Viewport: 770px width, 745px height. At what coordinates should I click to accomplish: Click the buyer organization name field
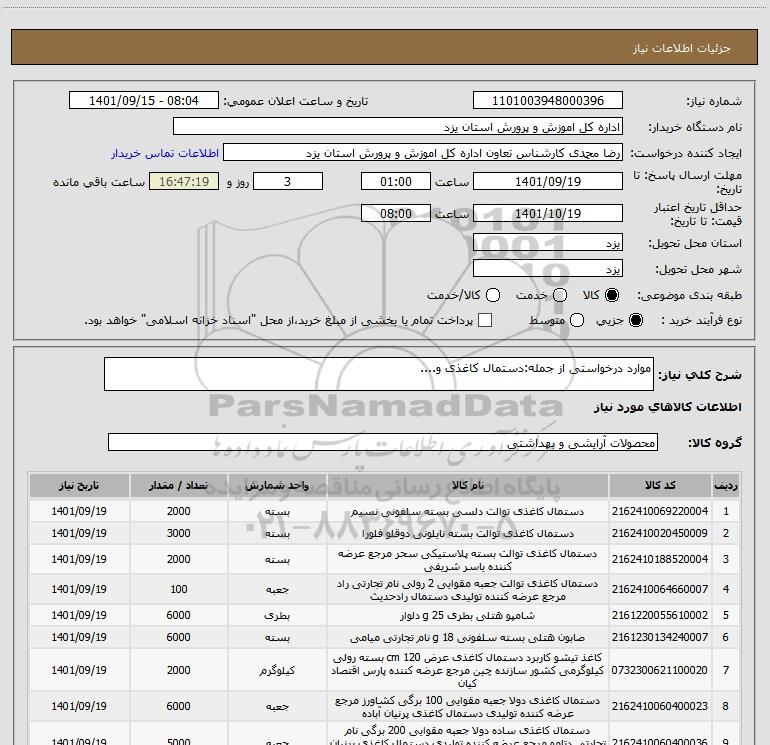click(x=398, y=126)
